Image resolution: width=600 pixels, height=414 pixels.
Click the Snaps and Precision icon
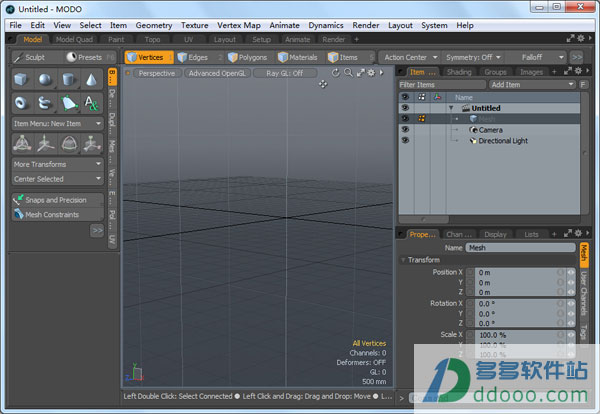18,199
